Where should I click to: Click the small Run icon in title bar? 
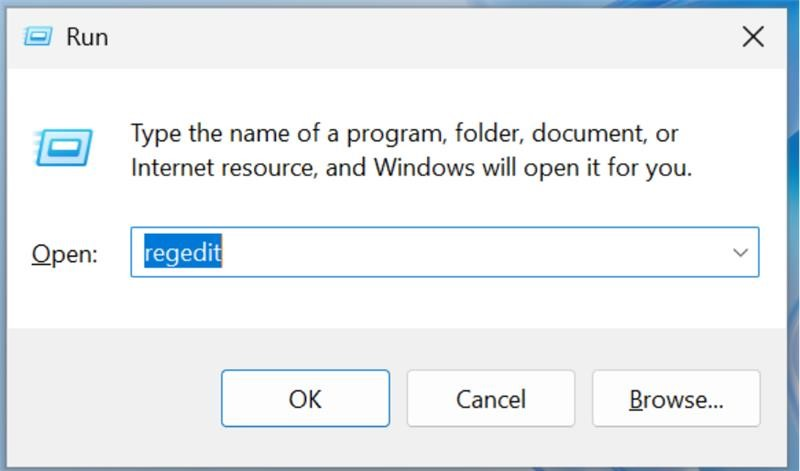click(x=38, y=37)
